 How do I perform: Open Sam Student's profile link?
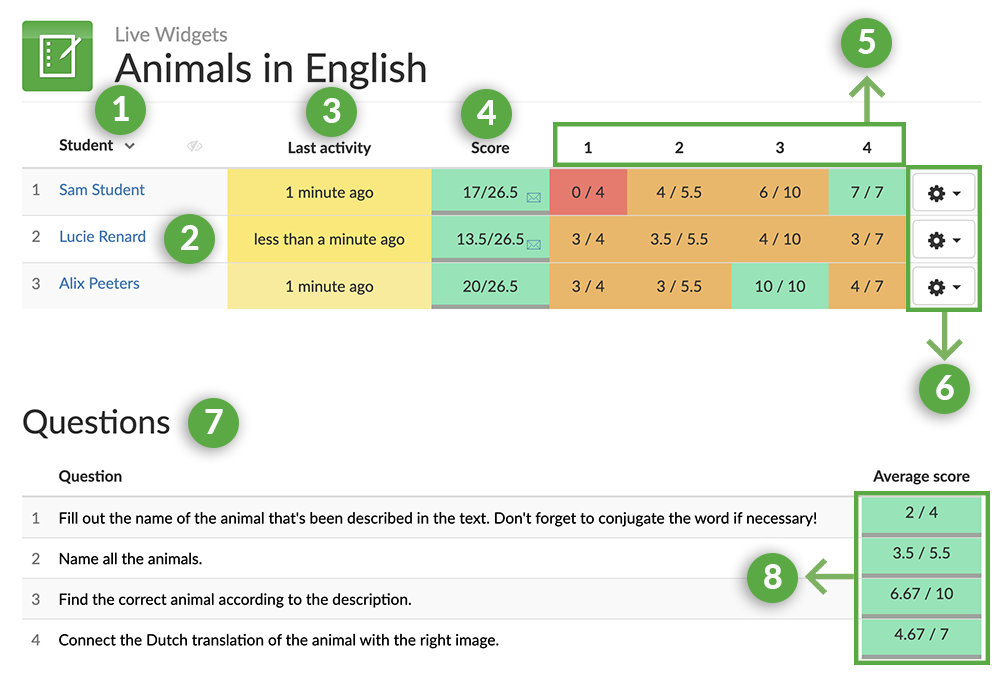pos(101,189)
